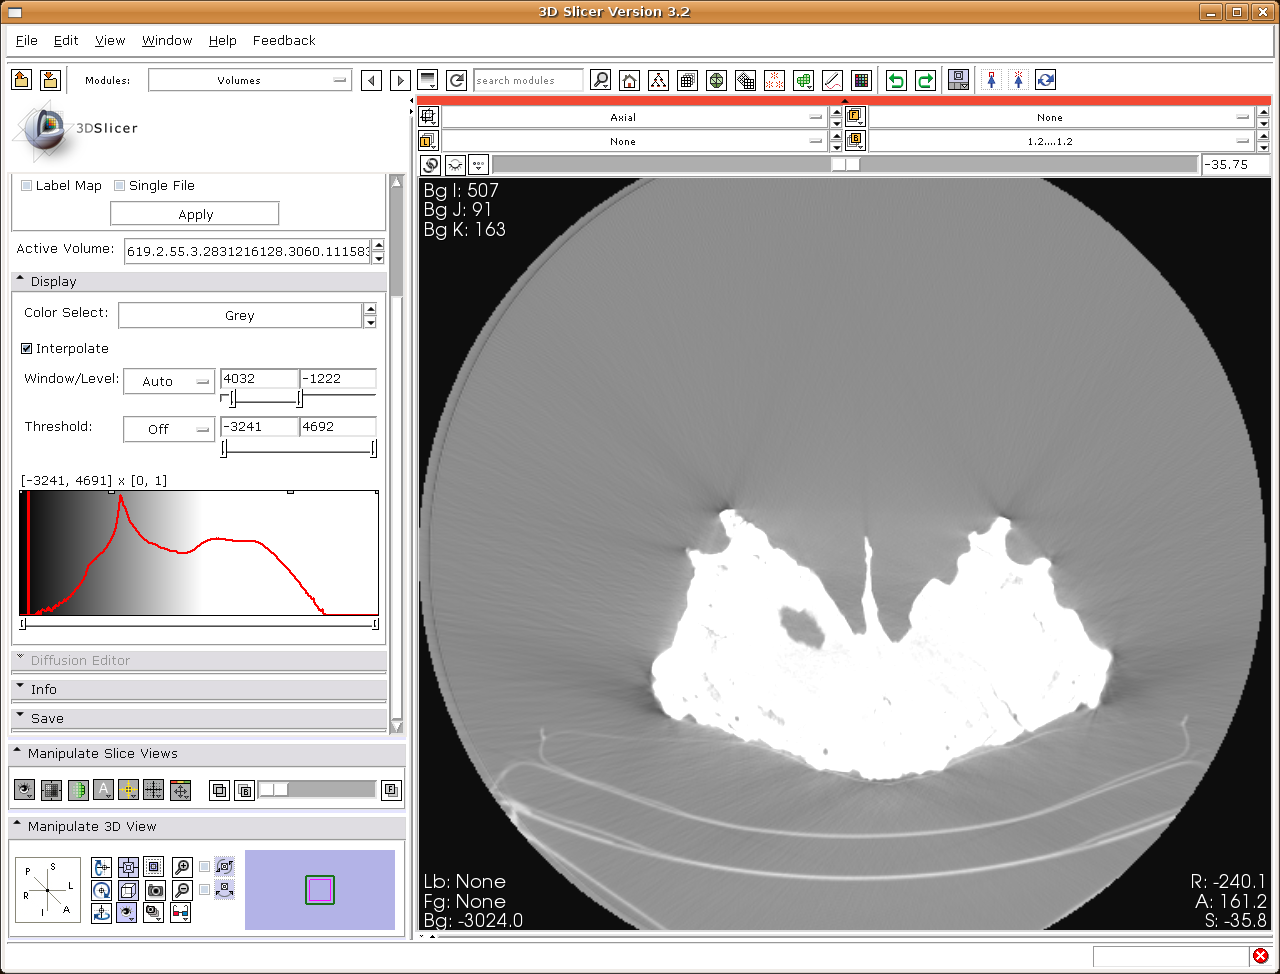The image size is (1280, 974).
Task: Click the search modules input field
Action: [528, 80]
